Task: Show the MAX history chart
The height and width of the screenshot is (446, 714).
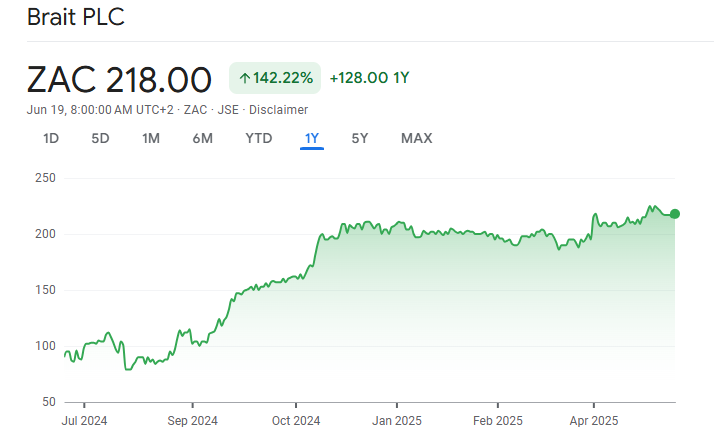Action: tap(417, 138)
